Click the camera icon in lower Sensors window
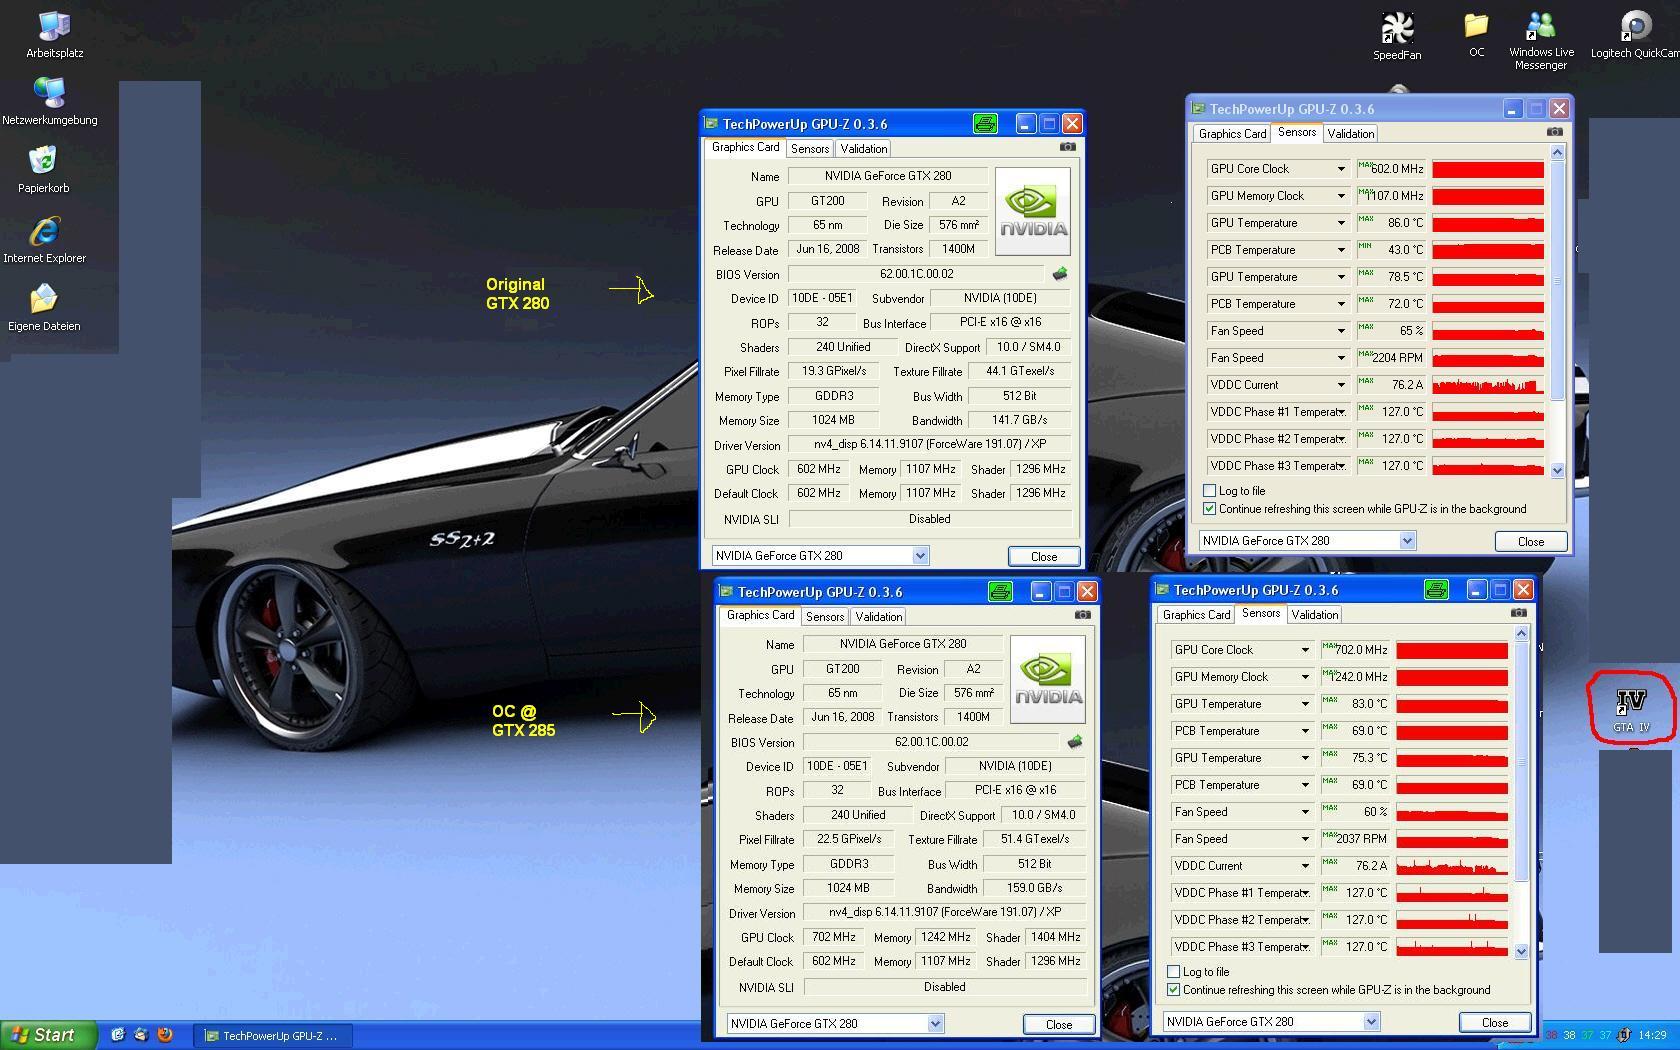 tap(1518, 613)
